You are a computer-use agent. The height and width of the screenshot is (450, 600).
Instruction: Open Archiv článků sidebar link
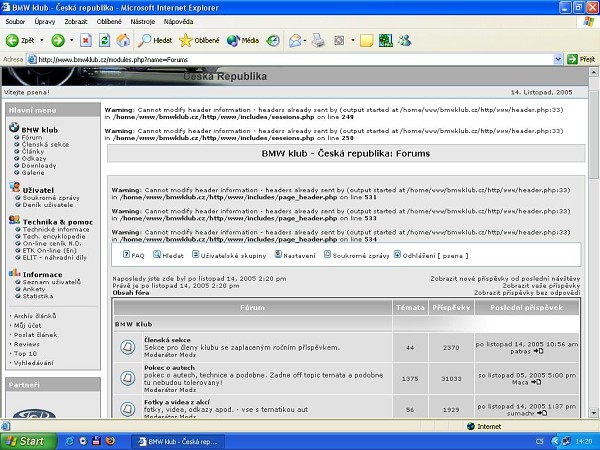35,316
